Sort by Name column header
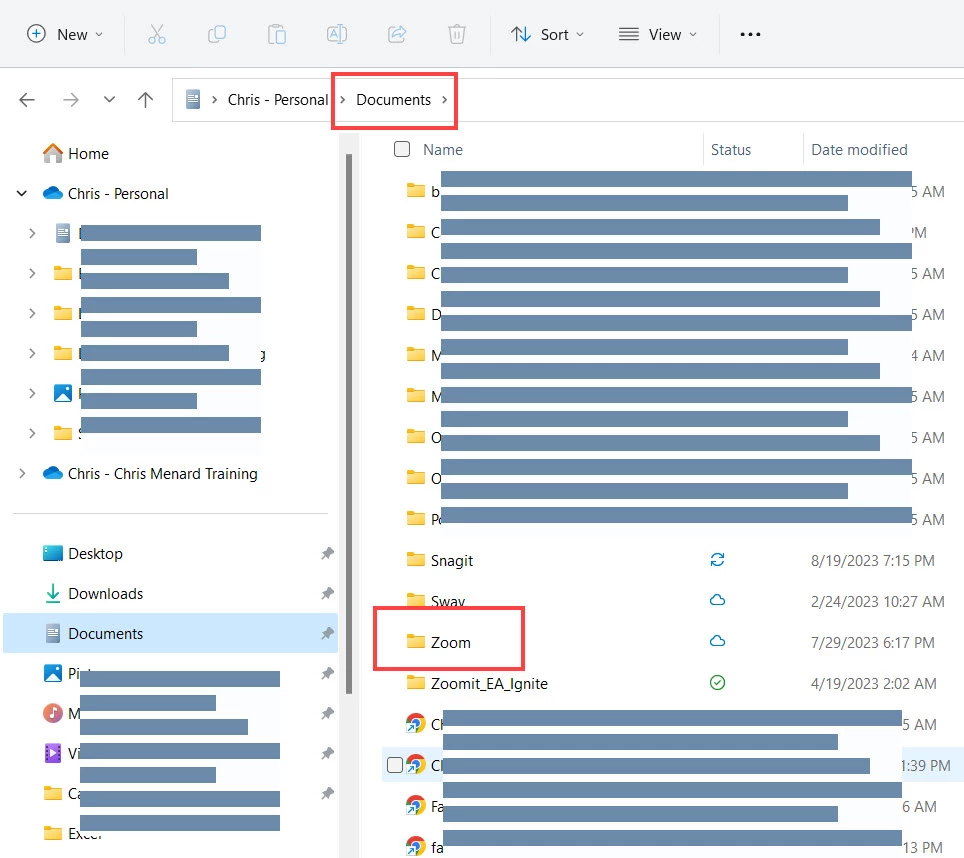 click(443, 150)
